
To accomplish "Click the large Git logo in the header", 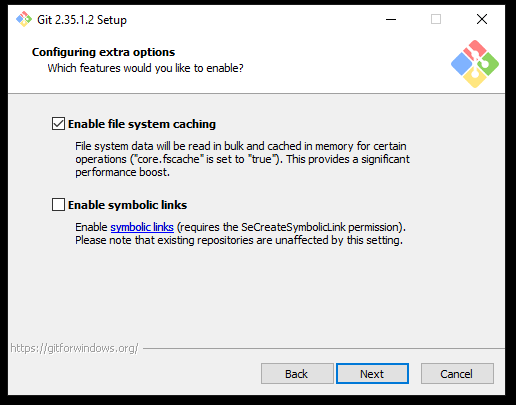I will click(475, 64).
